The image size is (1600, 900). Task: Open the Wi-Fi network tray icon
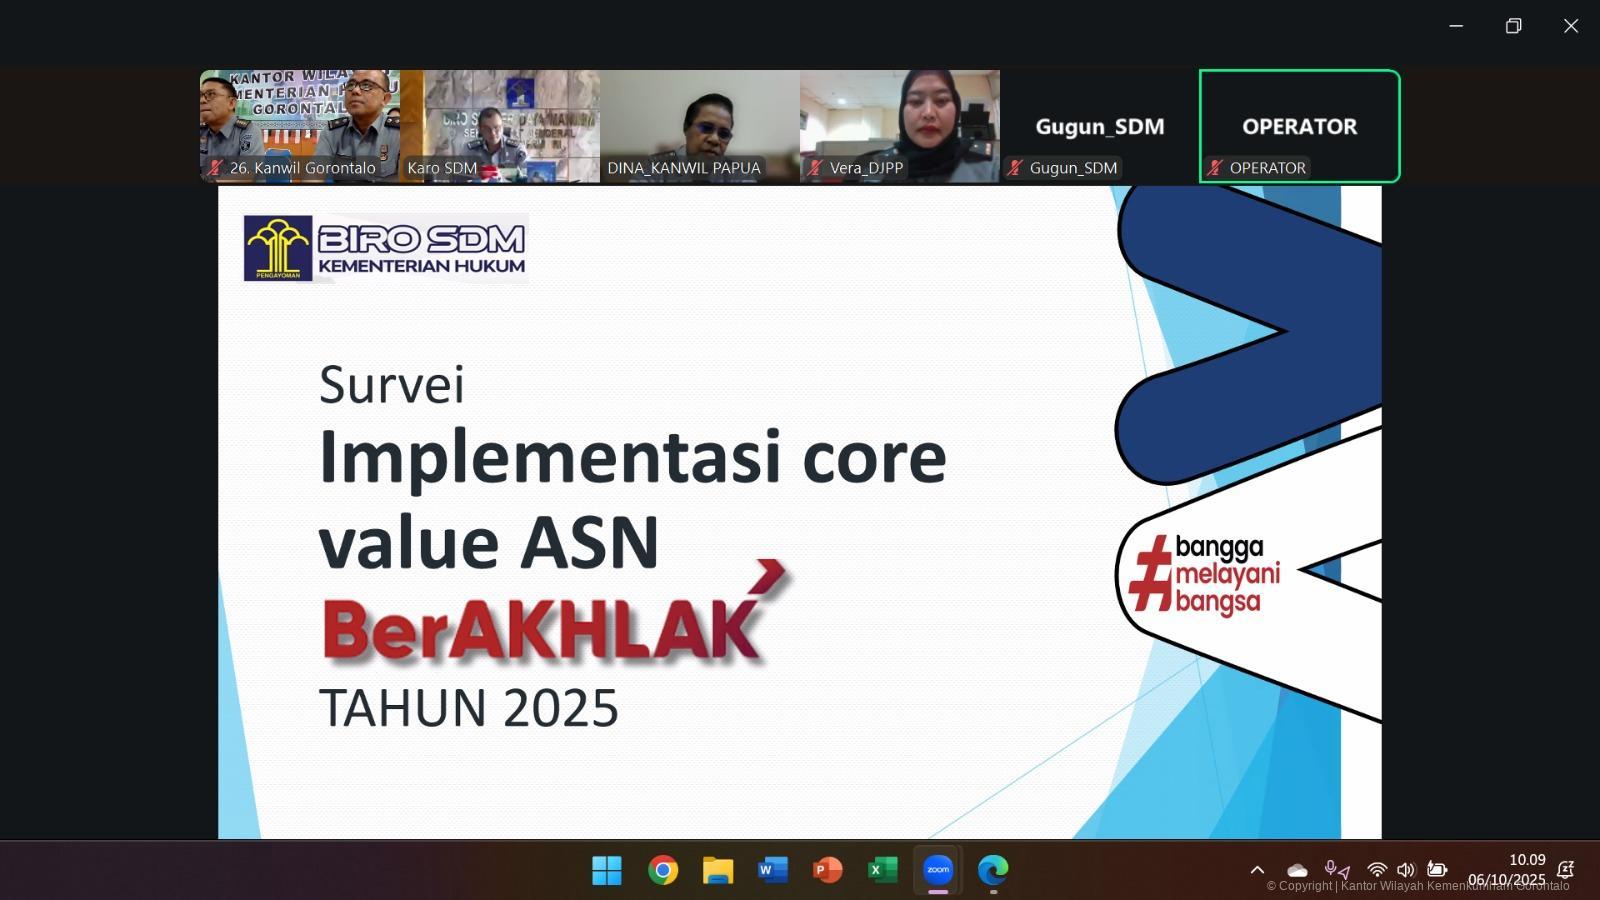point(1377,870)
